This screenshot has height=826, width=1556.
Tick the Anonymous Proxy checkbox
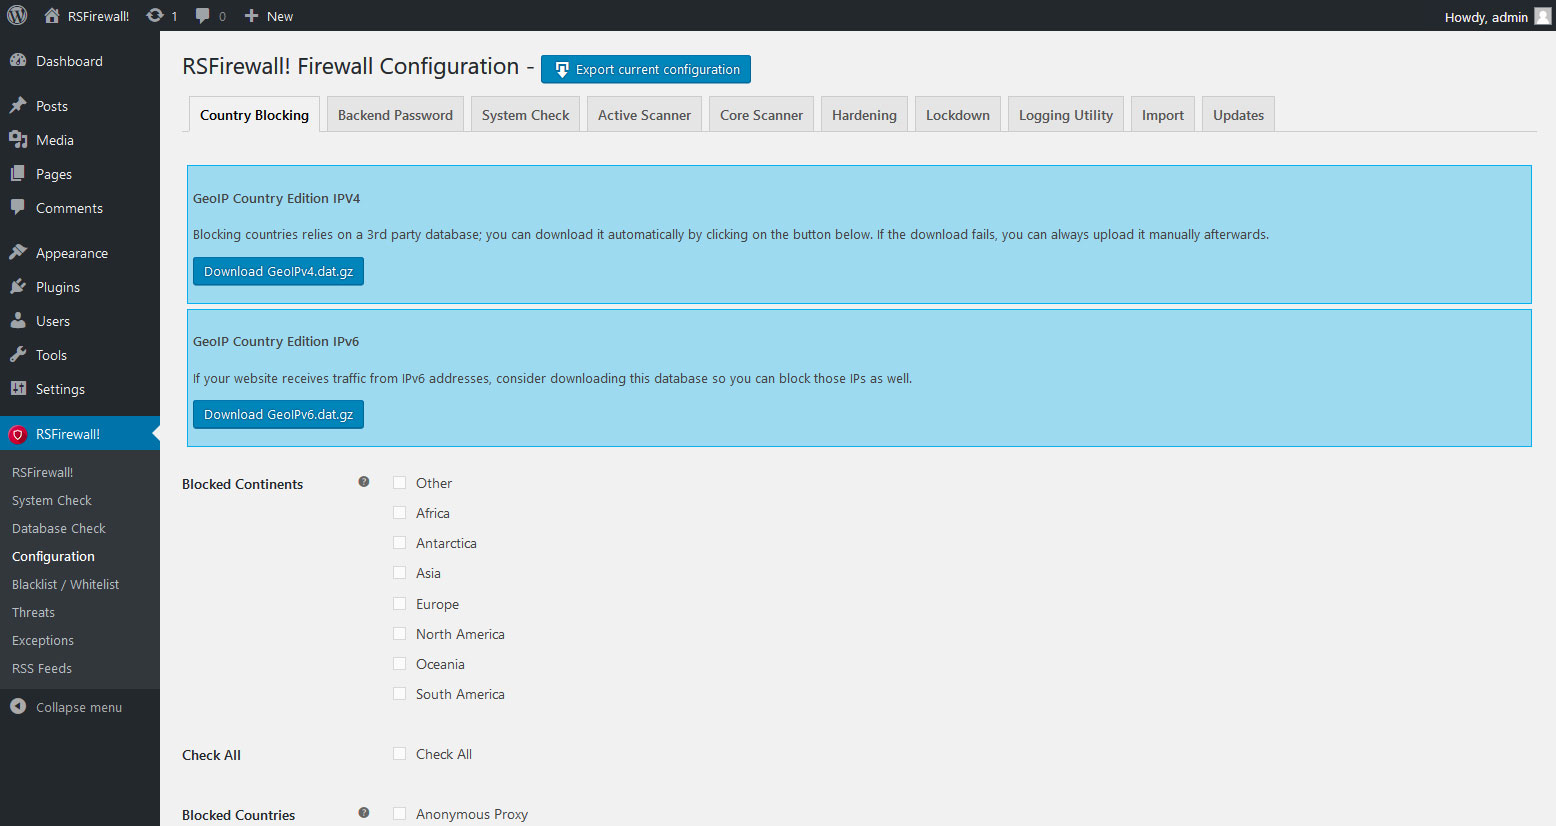tap(400, 814)
